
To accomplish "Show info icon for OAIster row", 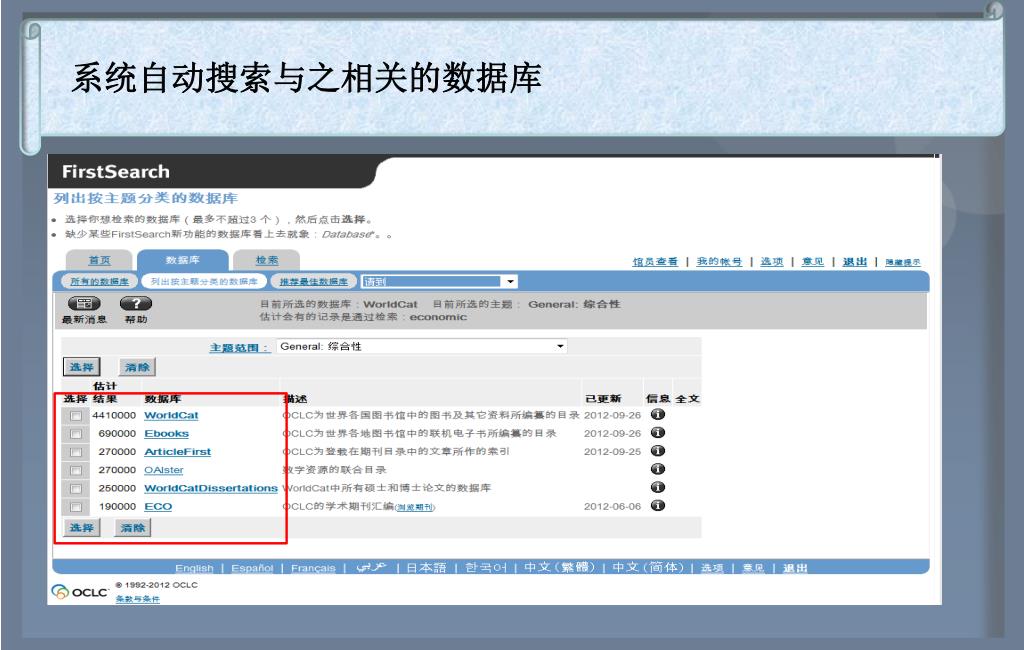I will coord(658,469).
